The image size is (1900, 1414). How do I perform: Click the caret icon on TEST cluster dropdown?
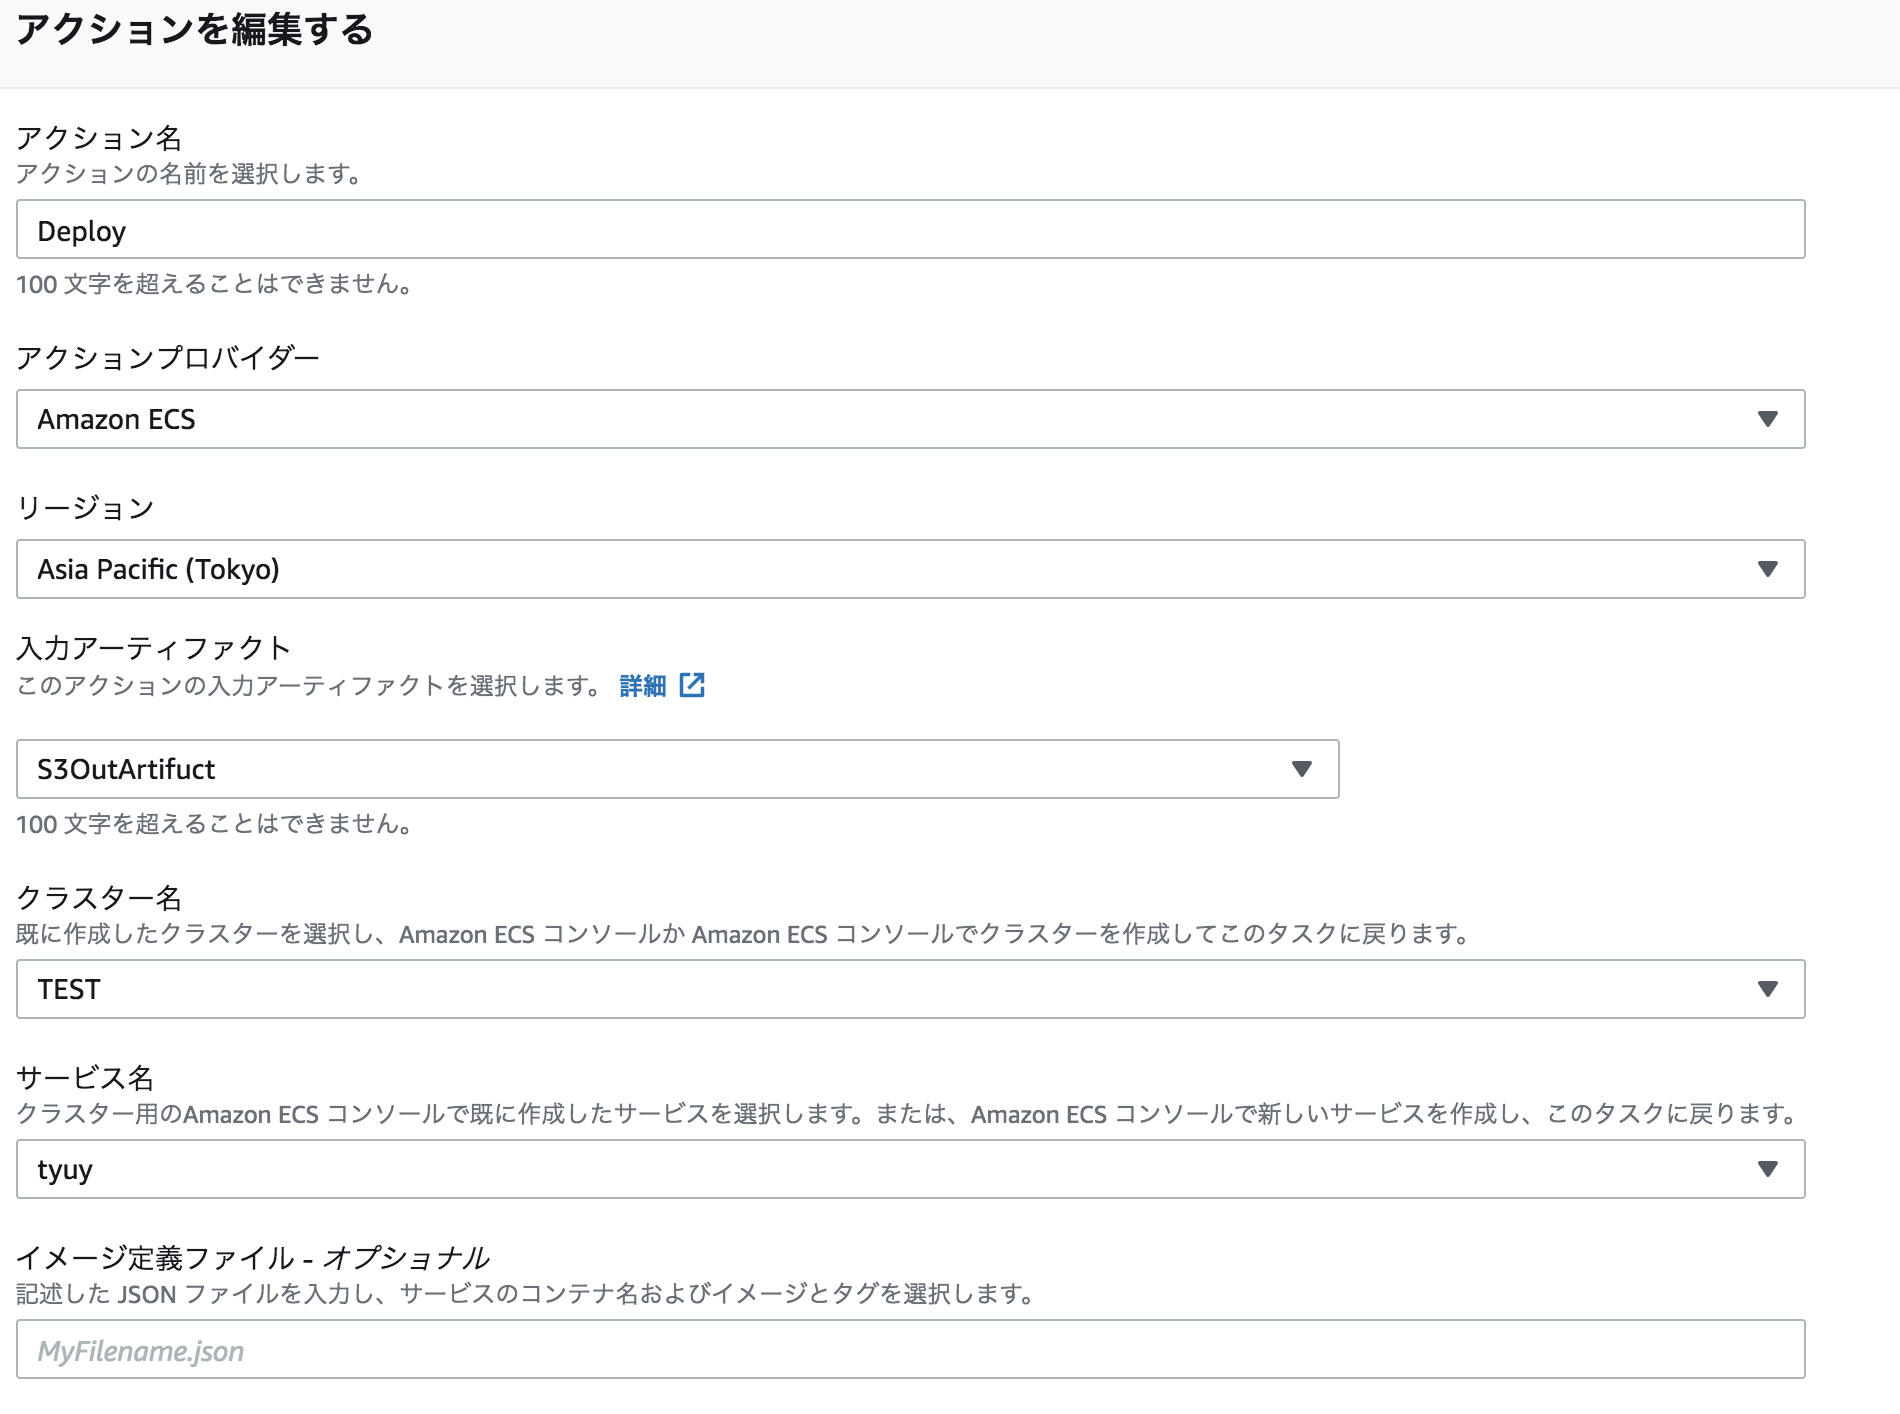(1768, 989)
